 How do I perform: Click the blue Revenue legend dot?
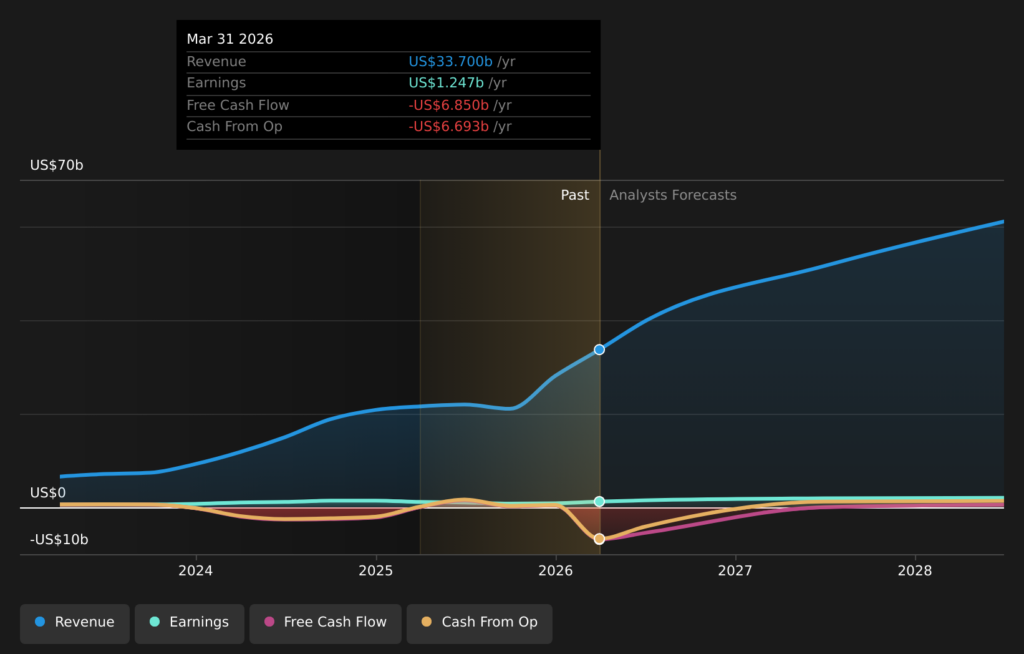[40, 622]
